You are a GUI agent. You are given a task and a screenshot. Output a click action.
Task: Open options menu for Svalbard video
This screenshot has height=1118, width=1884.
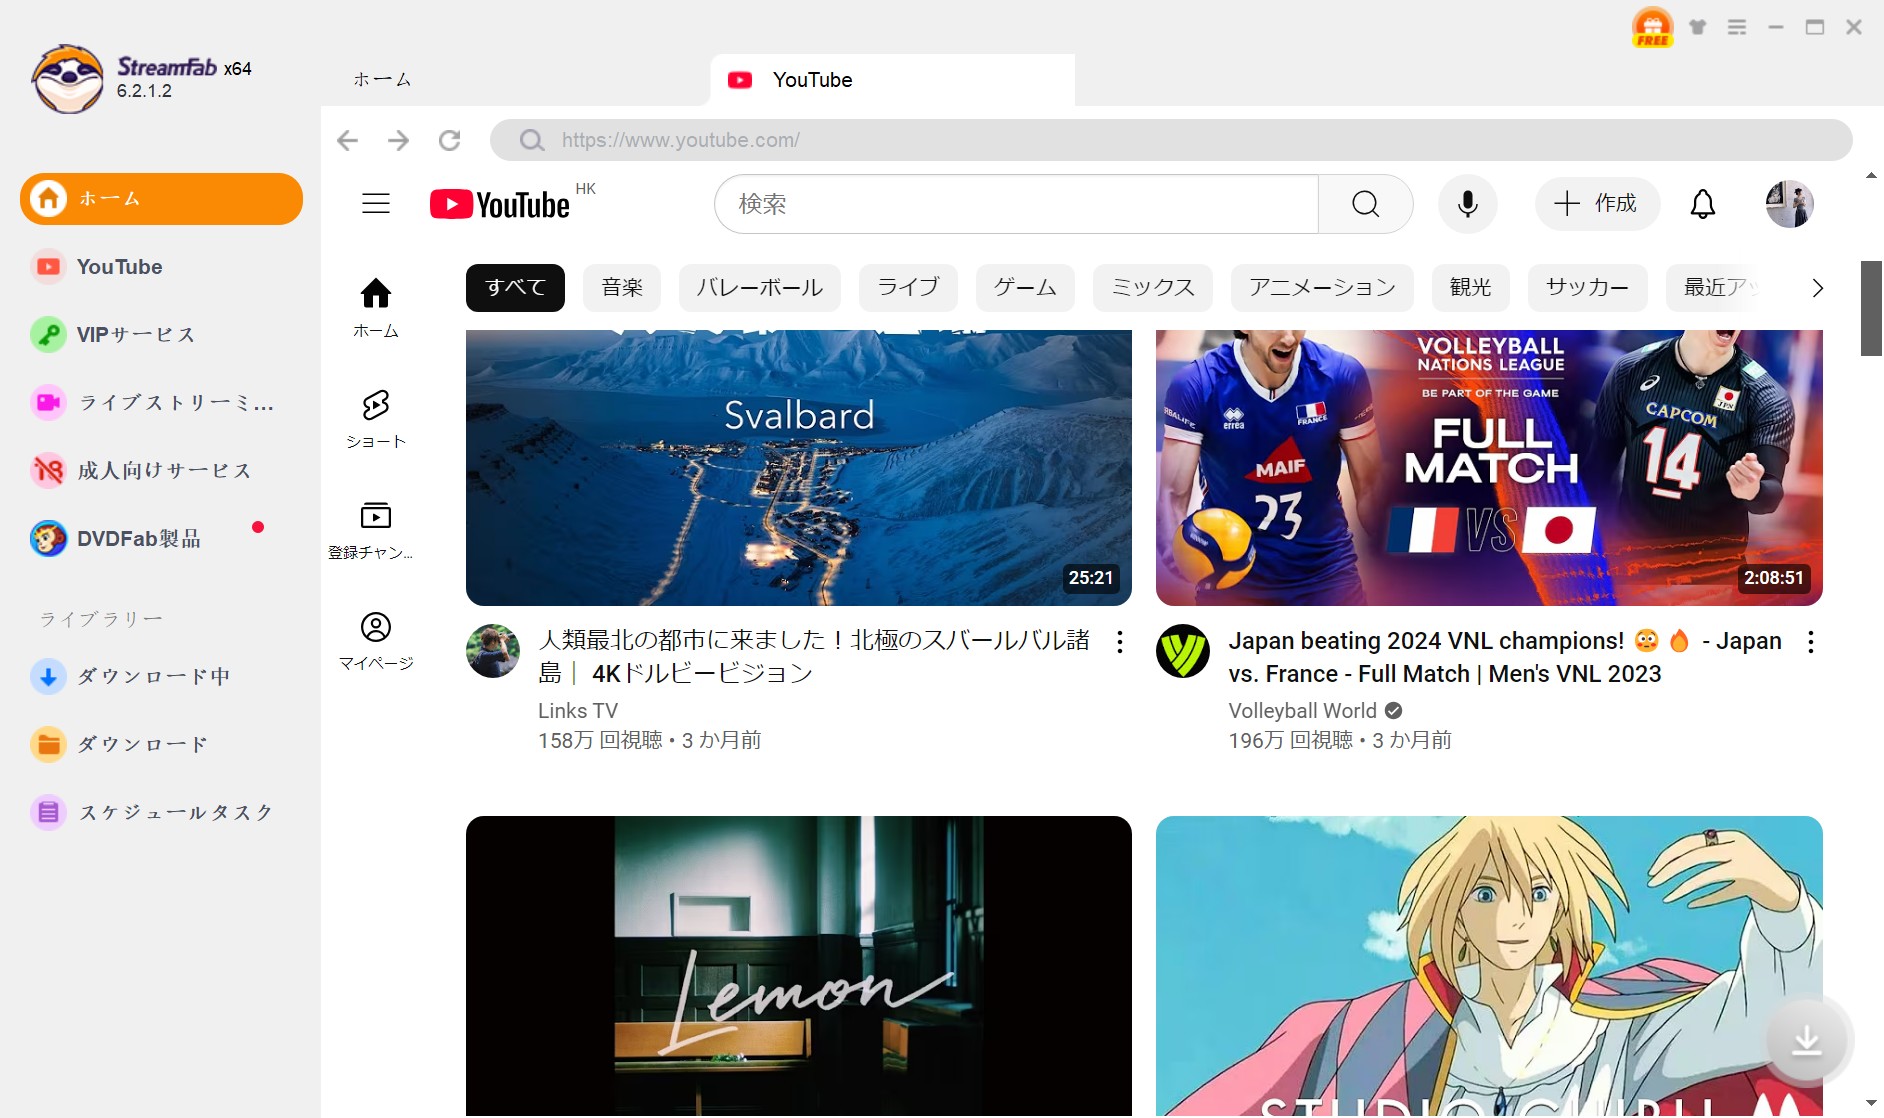pyautogui.click(x=1120, y=642)
